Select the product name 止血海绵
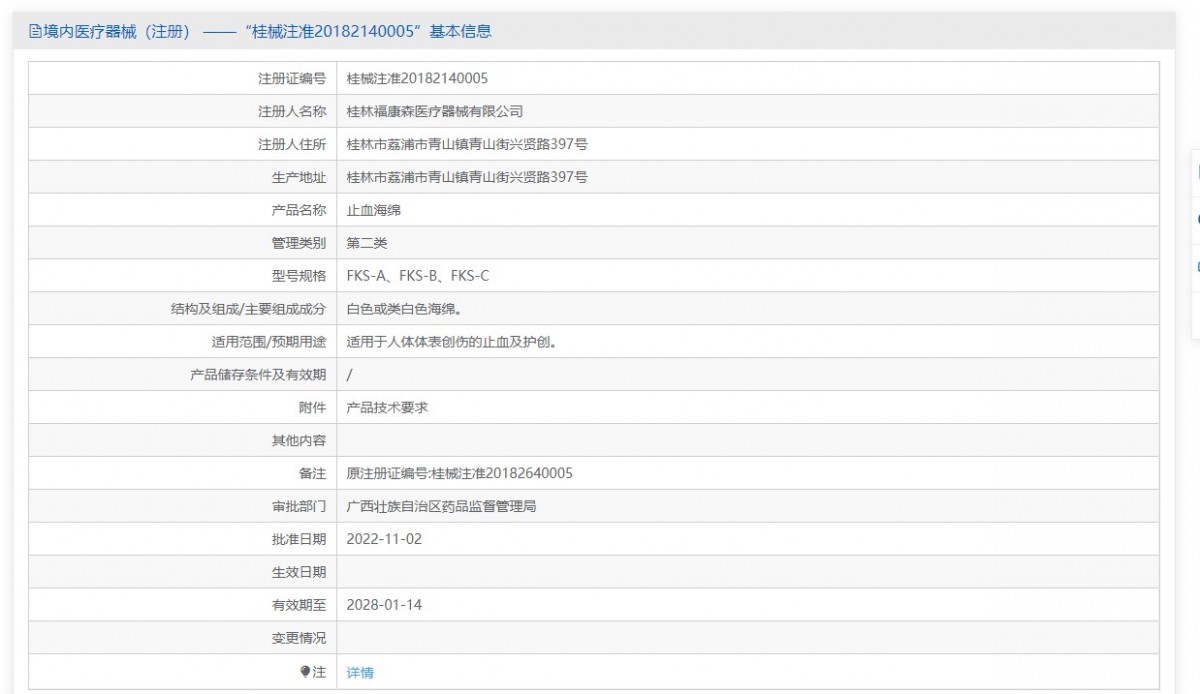Screen dimensions: 1200x694 pos(373,210)
